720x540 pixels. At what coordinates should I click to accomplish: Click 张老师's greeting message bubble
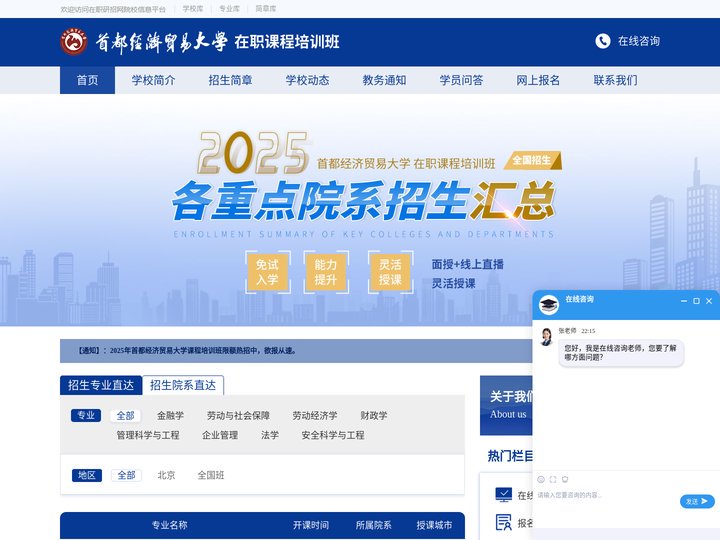click(x=621, y=353)
